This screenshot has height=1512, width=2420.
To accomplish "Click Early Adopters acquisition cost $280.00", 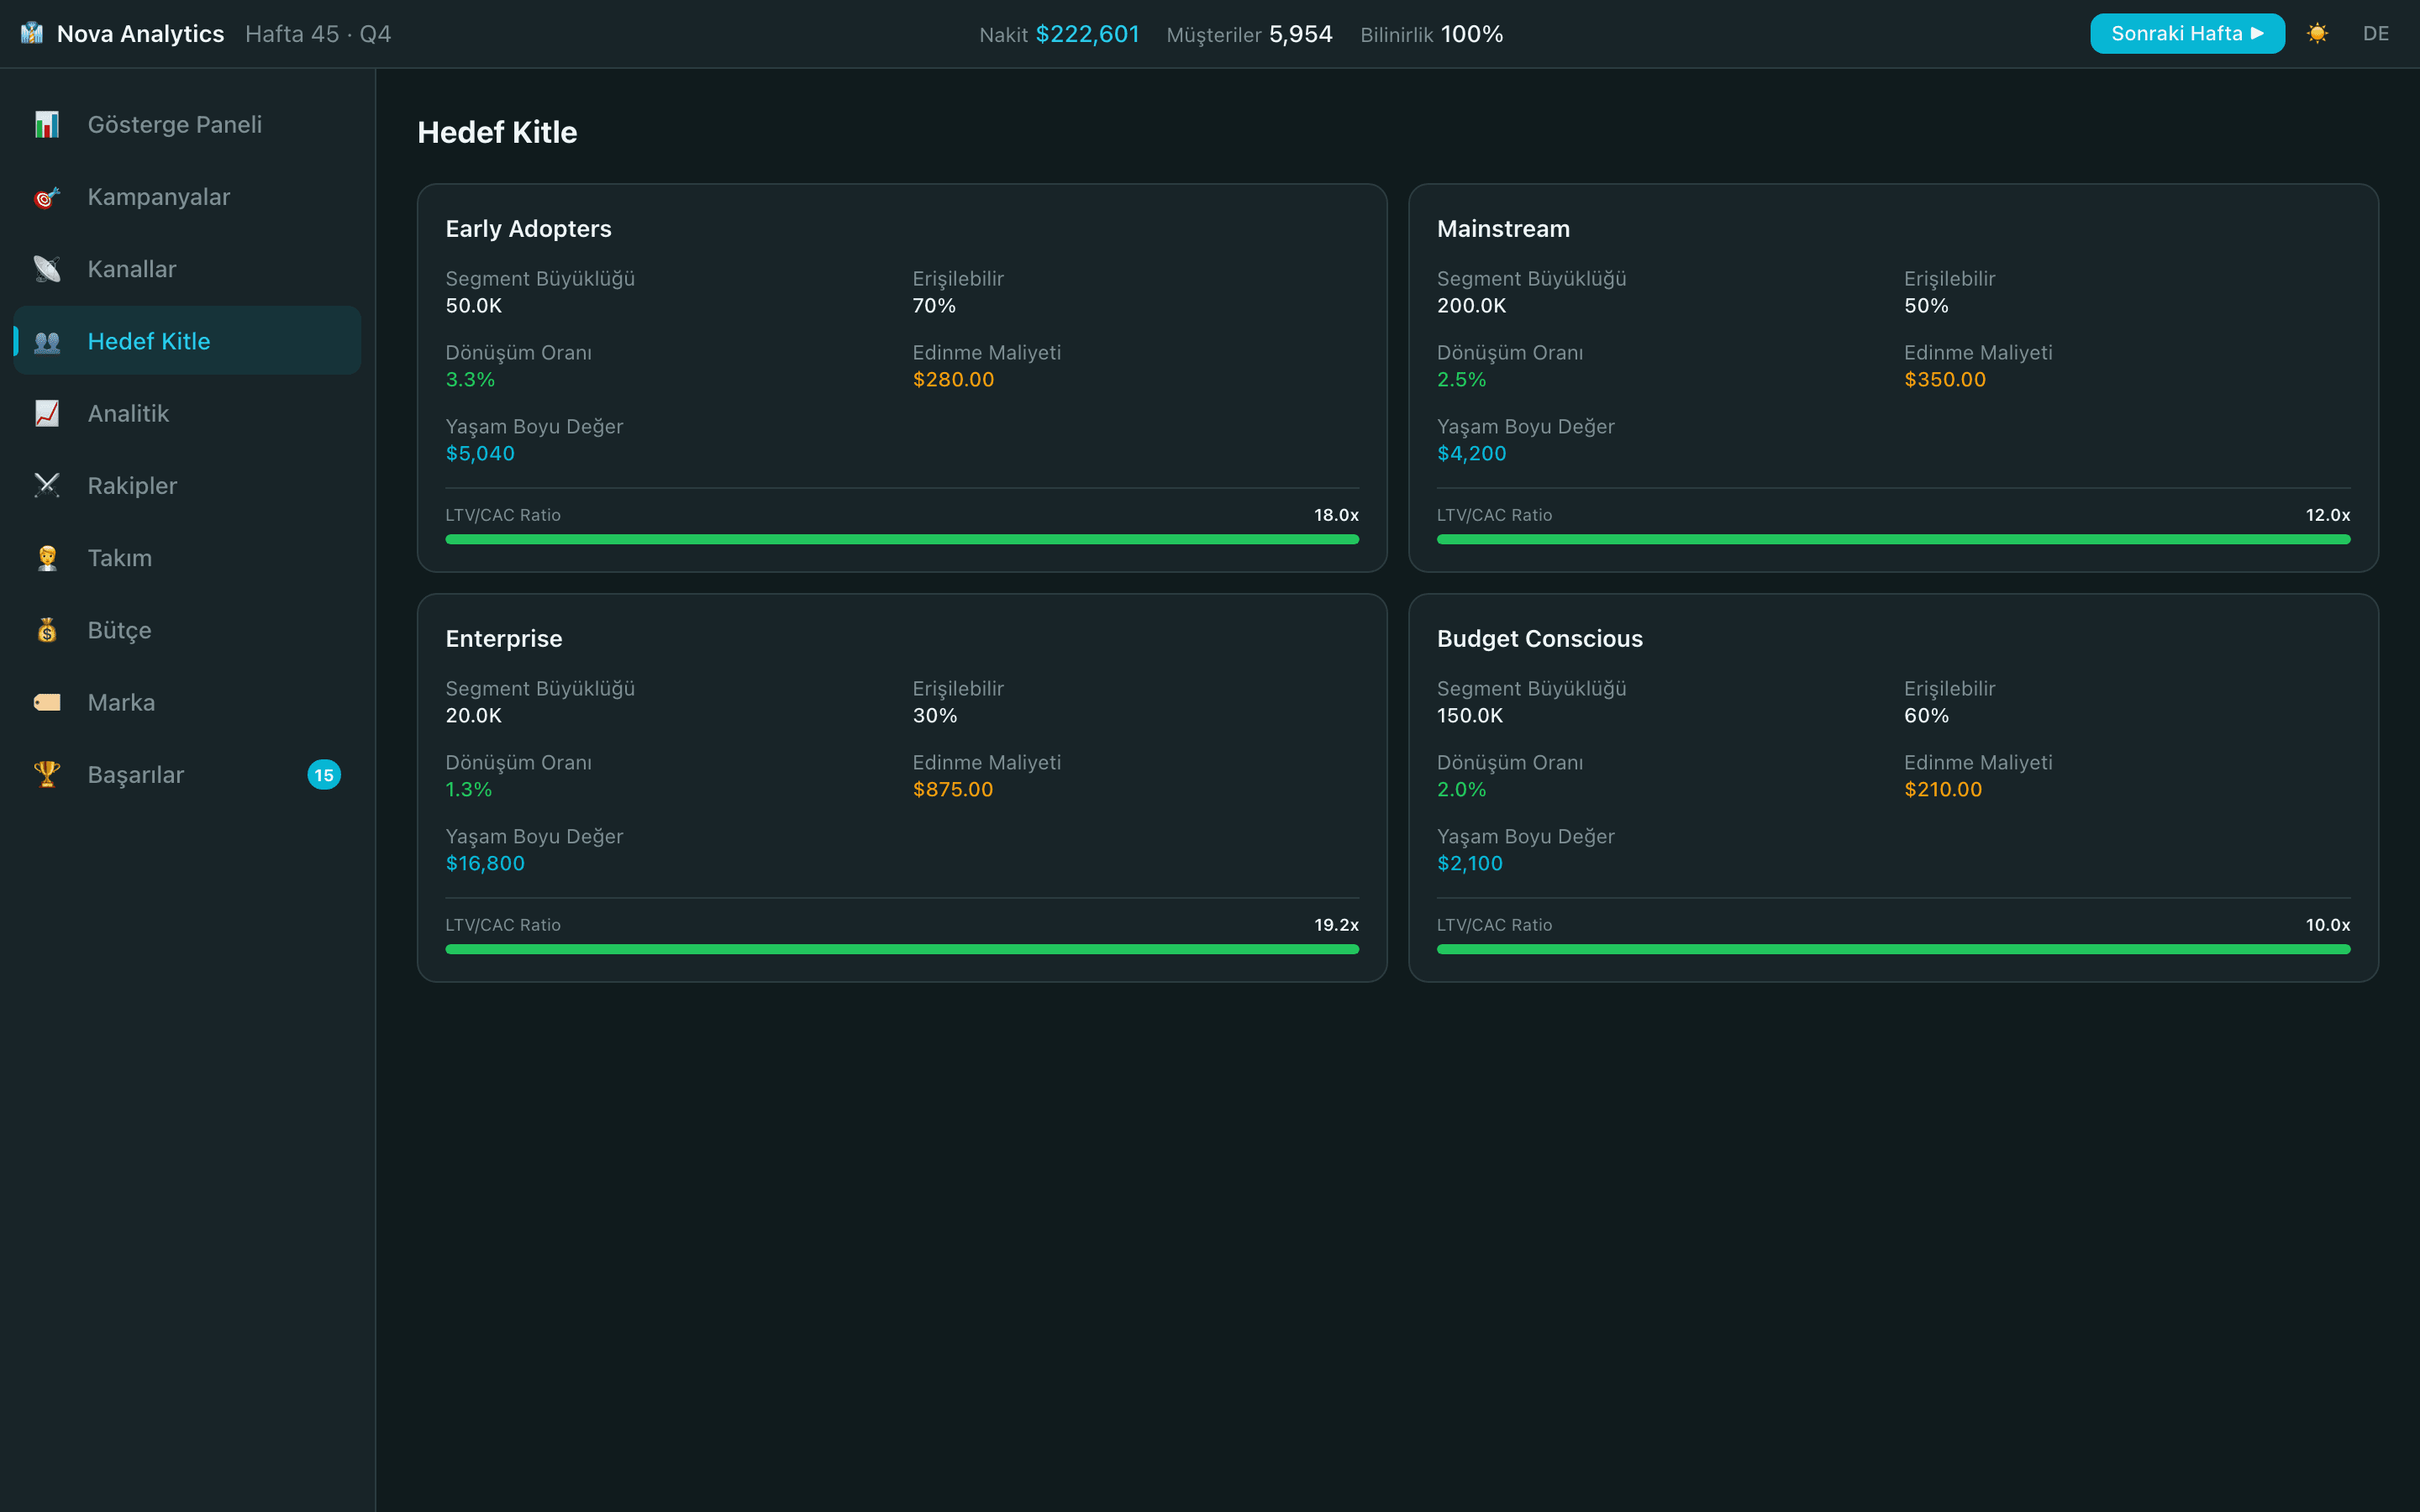I will click(953, 379).
